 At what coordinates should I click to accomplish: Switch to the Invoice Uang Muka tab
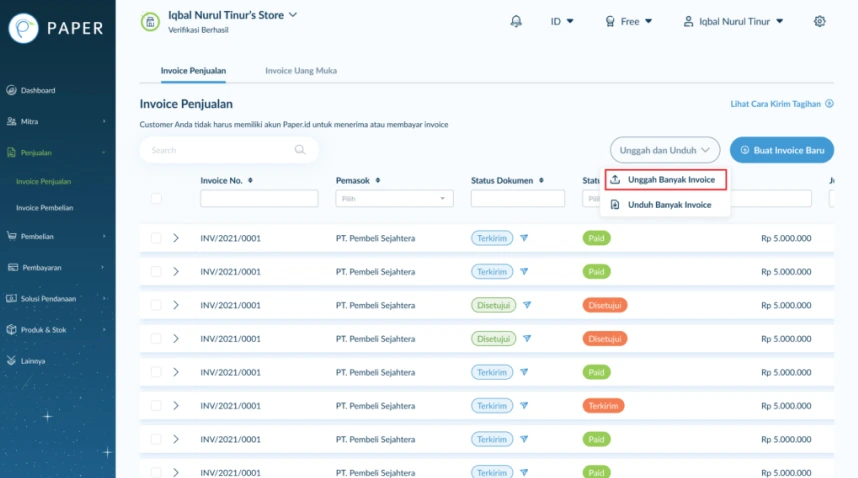click(x=300, y=71)
